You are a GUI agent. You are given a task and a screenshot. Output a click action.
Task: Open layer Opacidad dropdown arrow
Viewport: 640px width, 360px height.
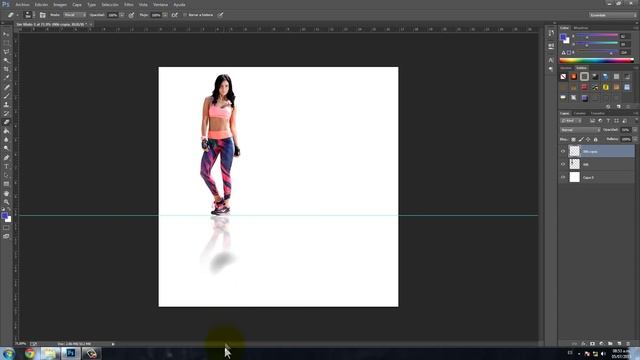[635, 130]
